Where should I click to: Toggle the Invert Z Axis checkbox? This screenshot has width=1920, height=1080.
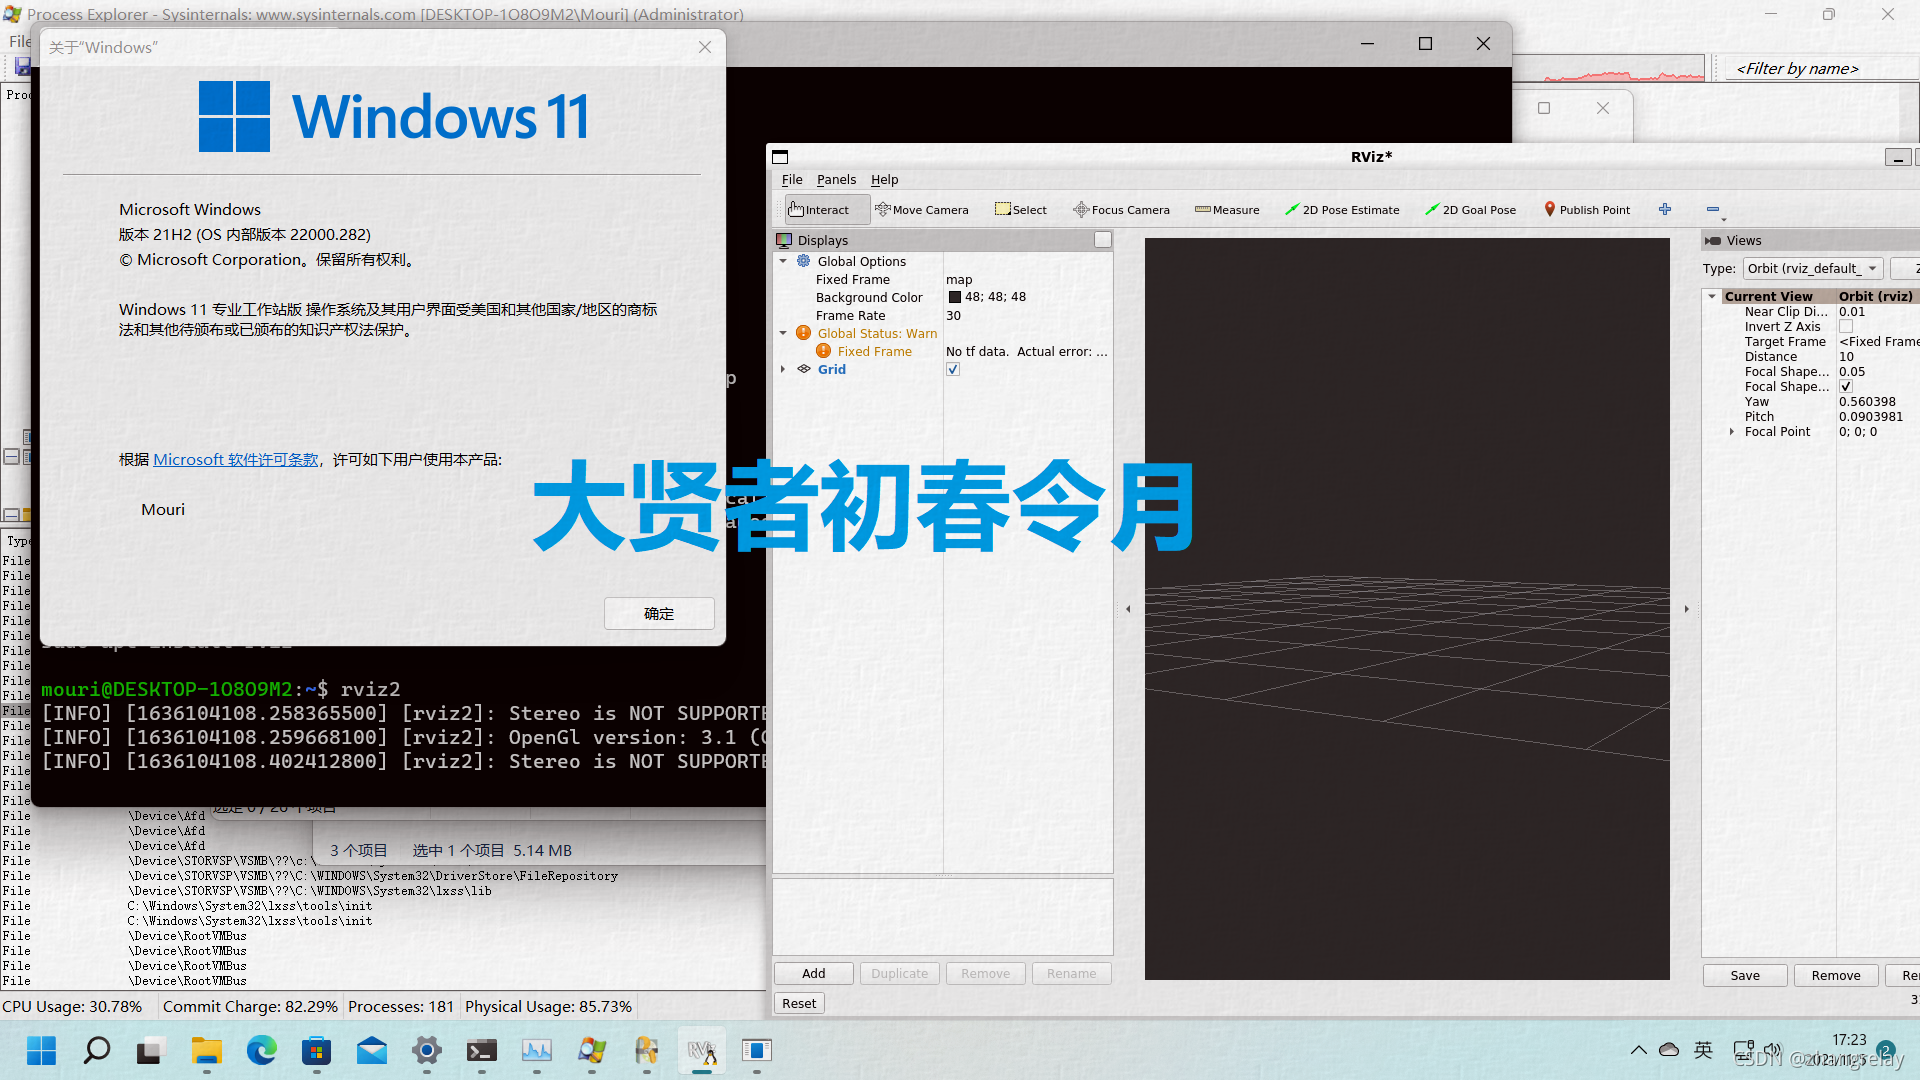coord(1846,326)
